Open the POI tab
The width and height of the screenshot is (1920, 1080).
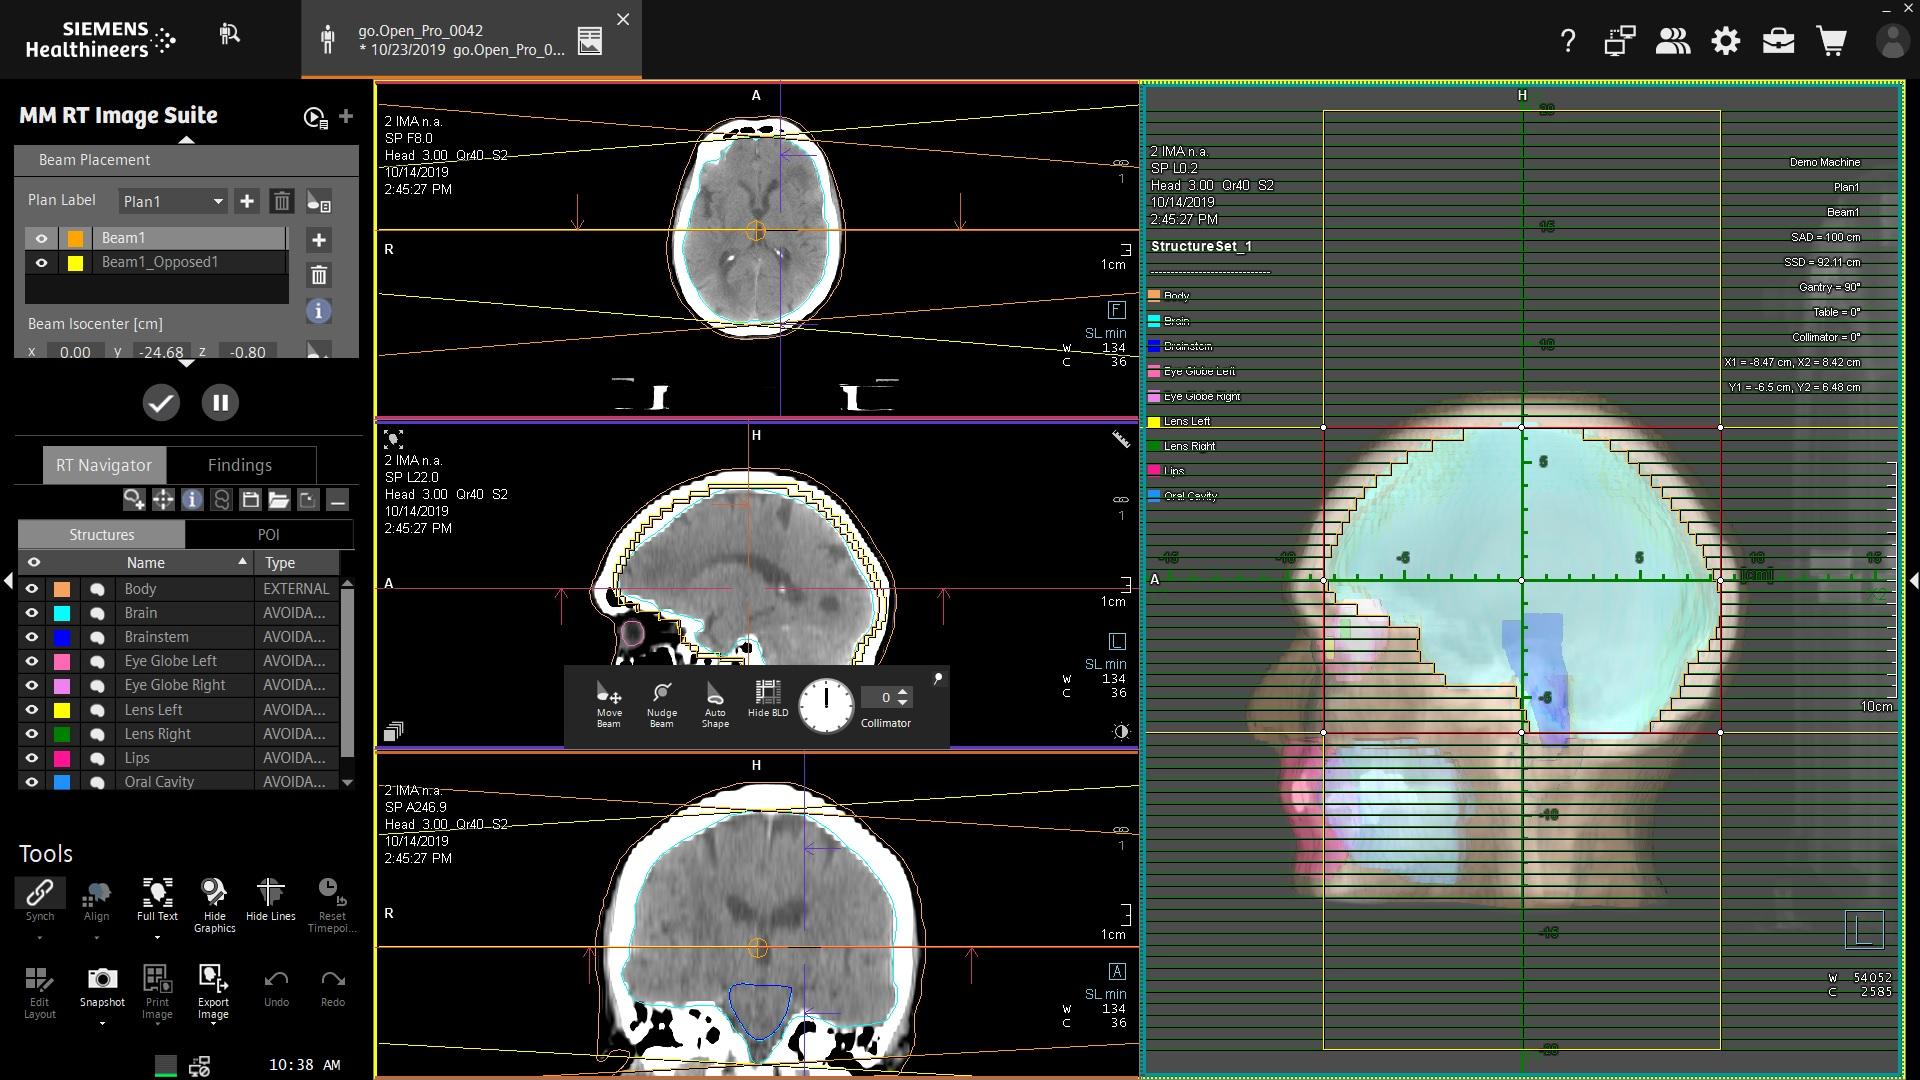(268, 534)
